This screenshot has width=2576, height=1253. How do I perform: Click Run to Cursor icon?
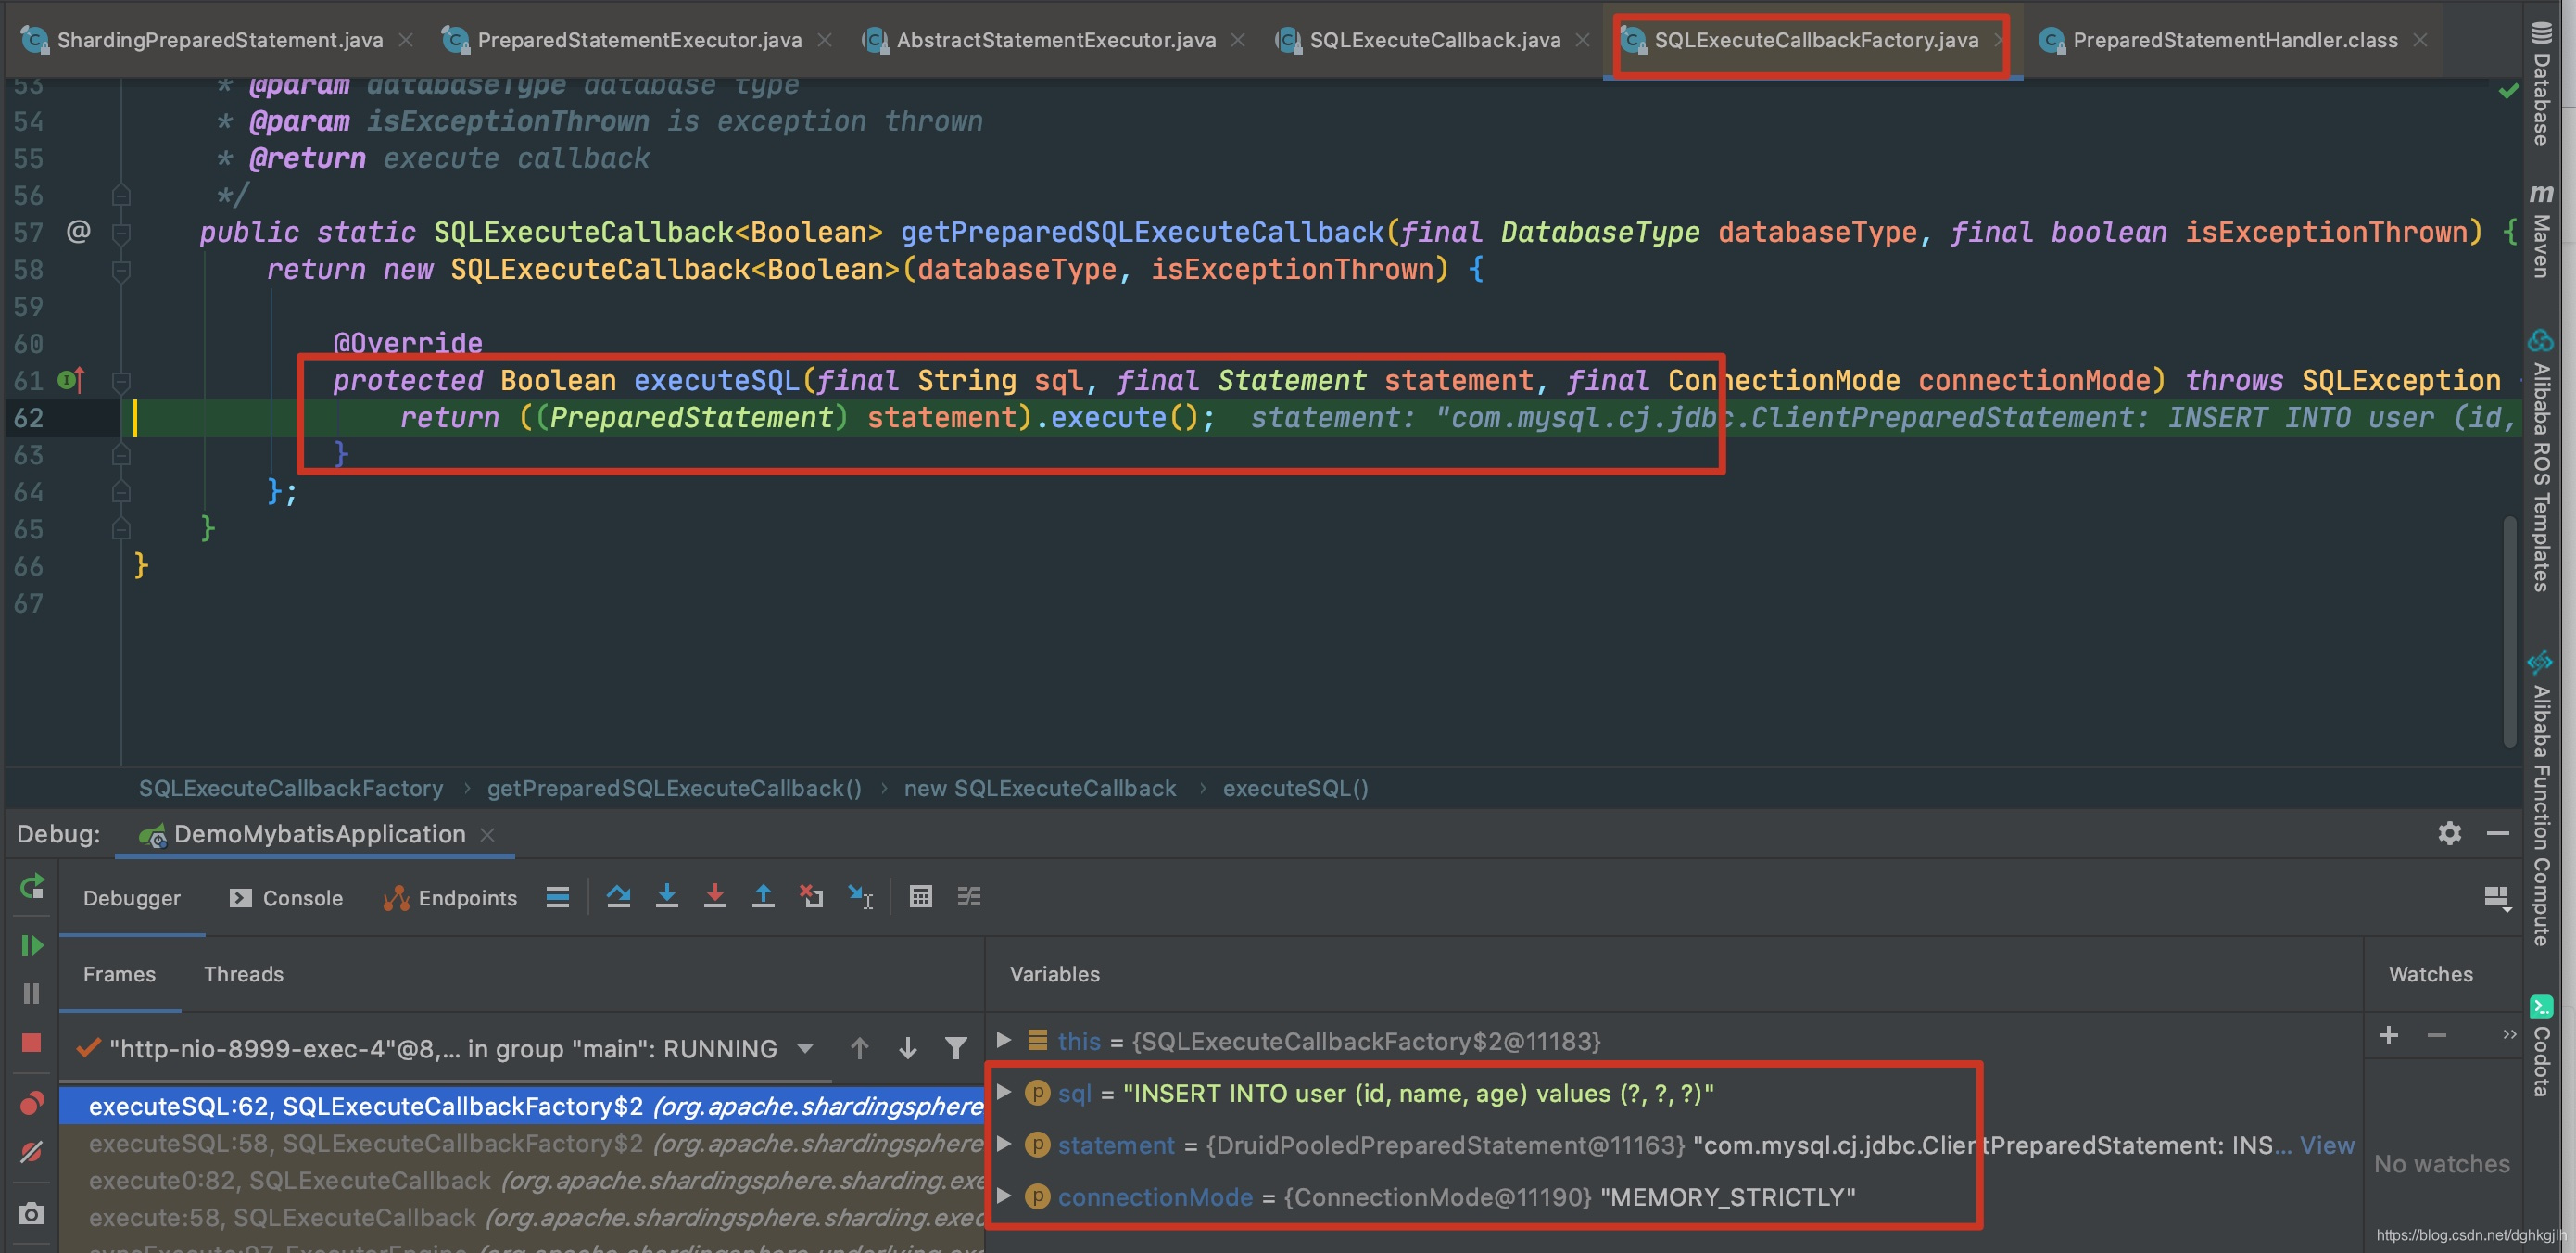860,897
